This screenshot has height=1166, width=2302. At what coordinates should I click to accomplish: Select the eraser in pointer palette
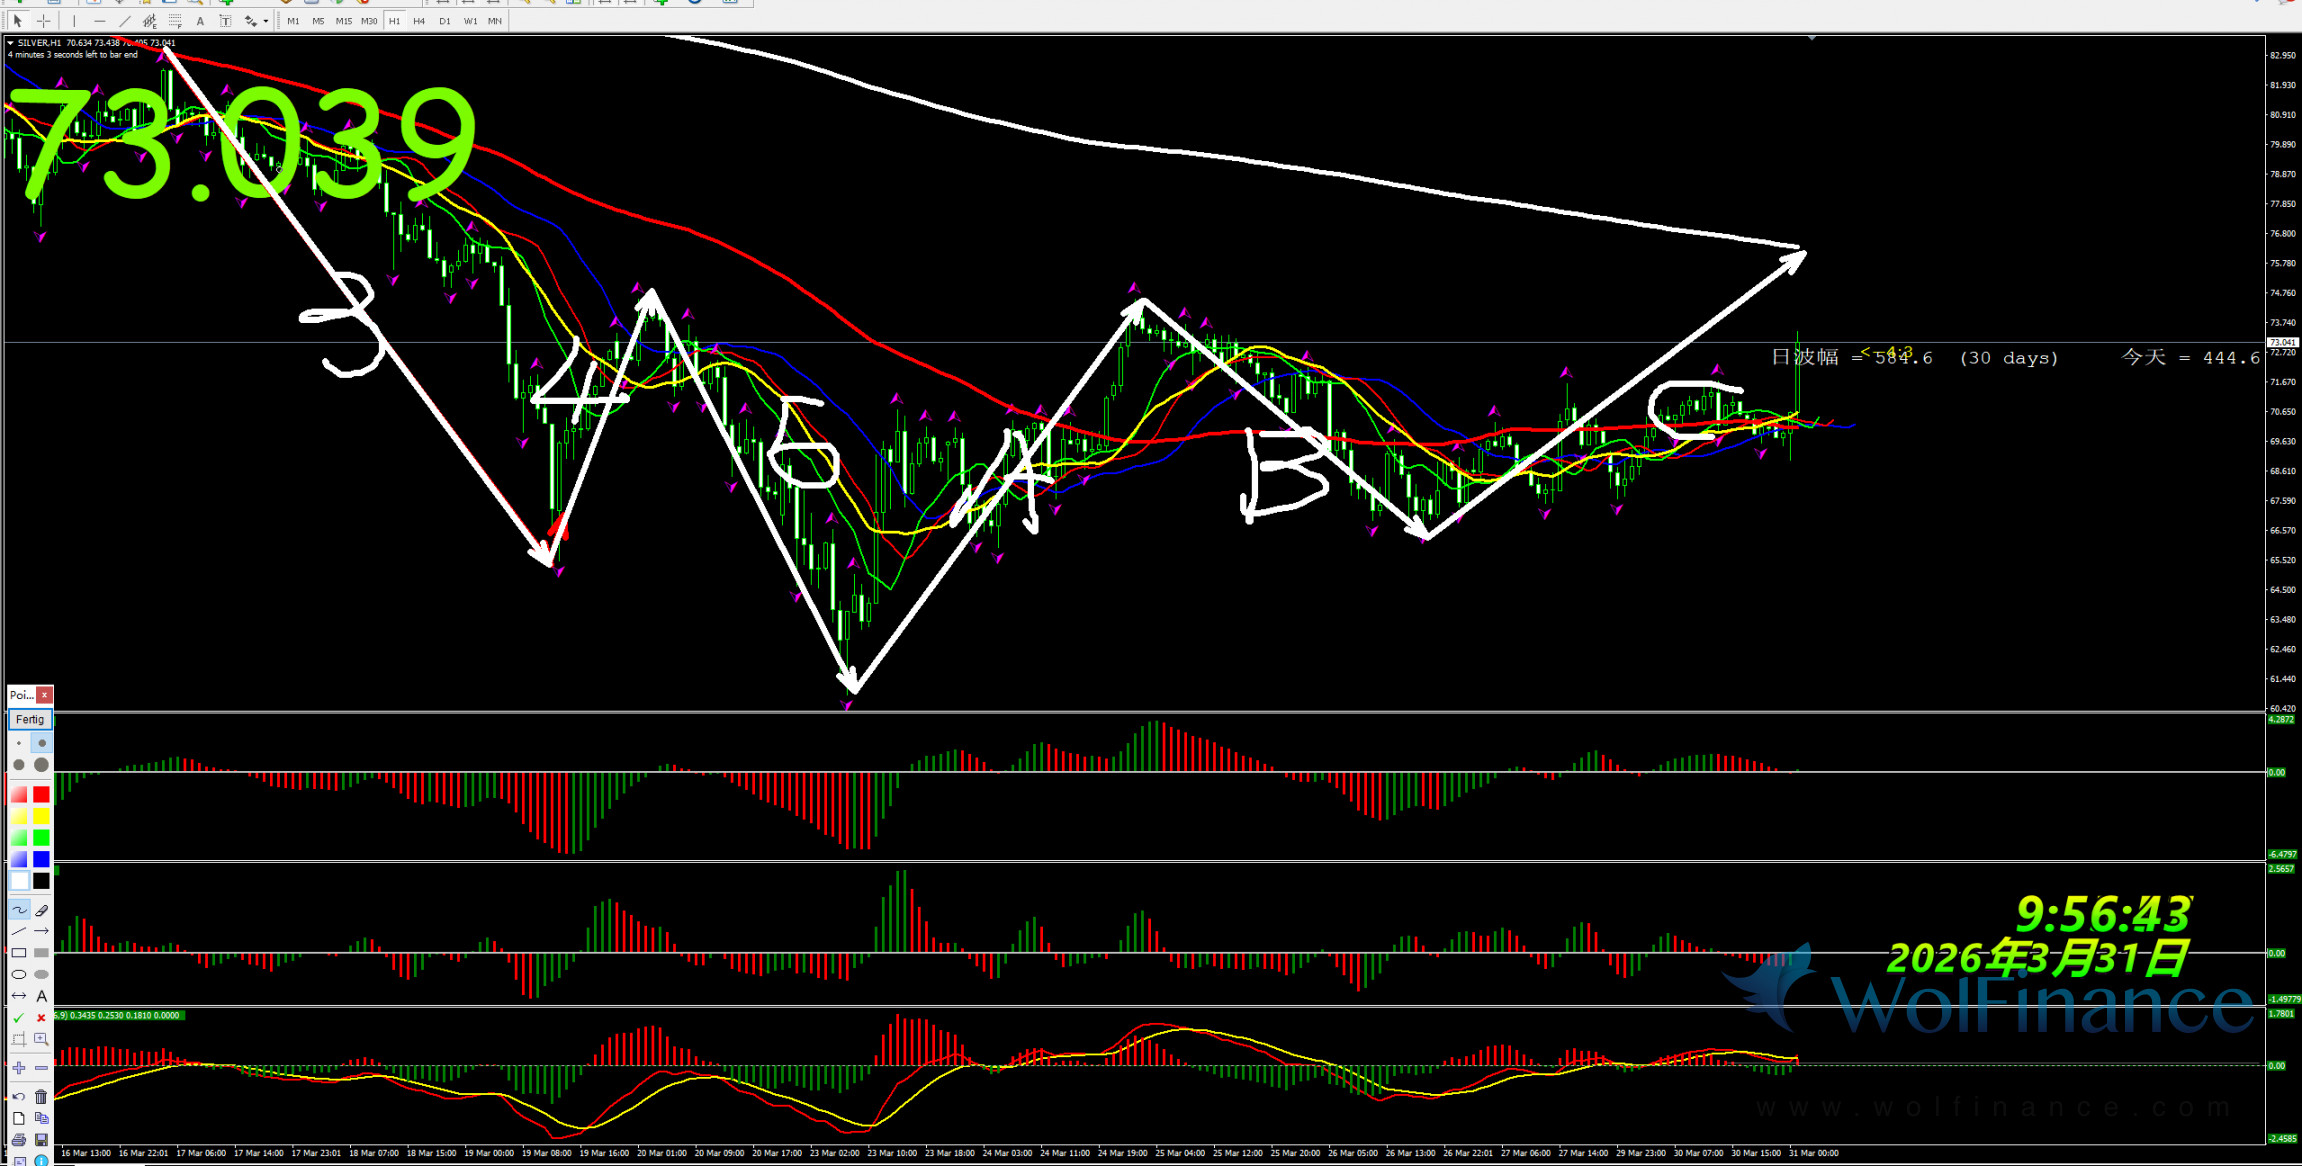41,910
